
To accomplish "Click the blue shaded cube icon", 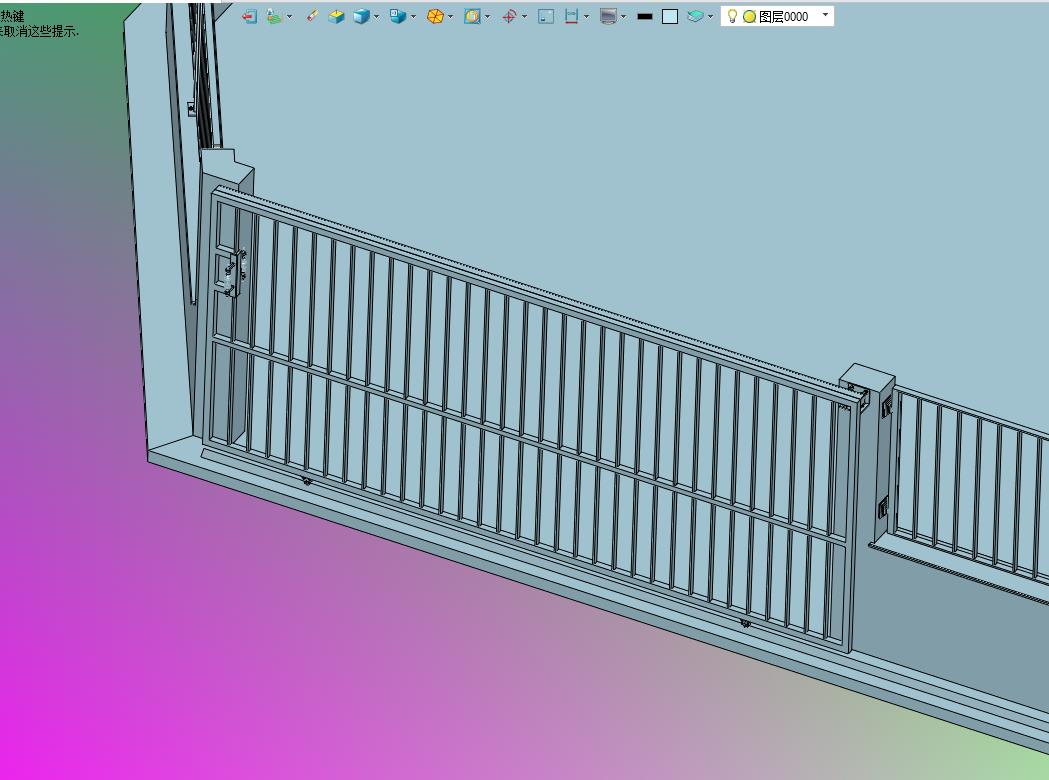I will pos(361,17).
